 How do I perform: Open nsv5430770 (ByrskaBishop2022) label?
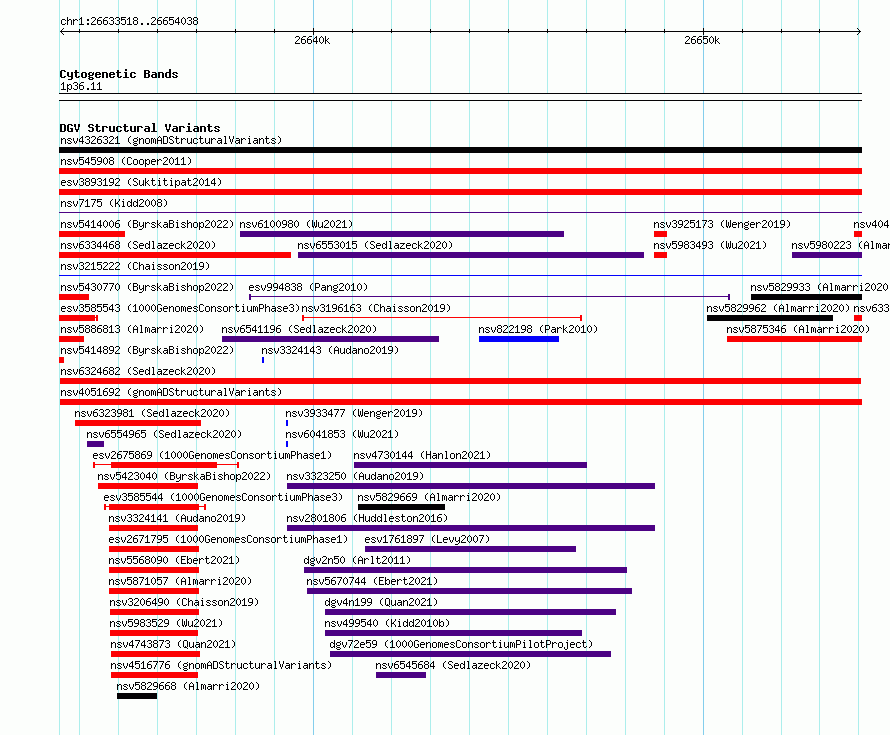coord(147,287)
